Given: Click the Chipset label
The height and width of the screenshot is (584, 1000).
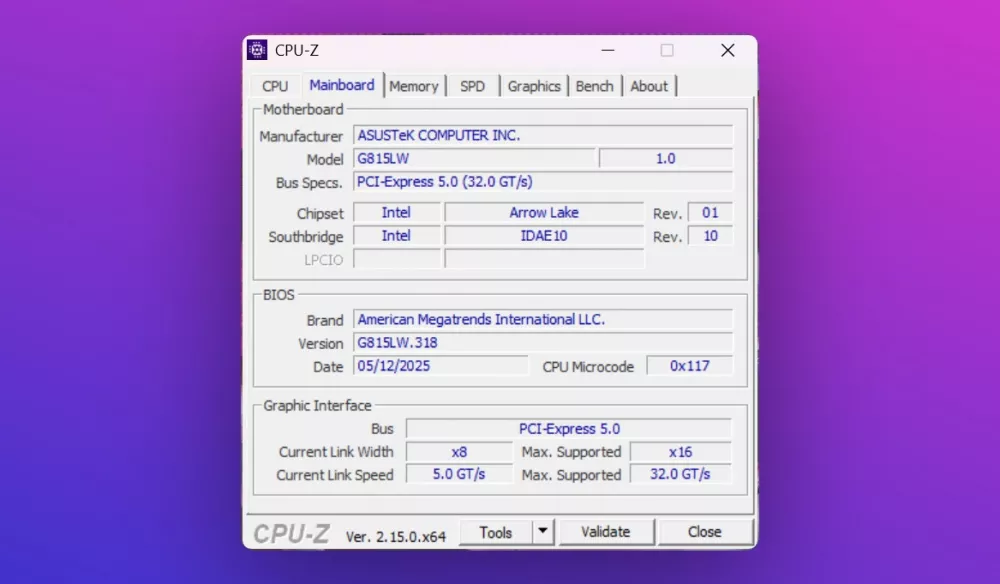Looking at the screenshot, I should (x=320, y=214).
